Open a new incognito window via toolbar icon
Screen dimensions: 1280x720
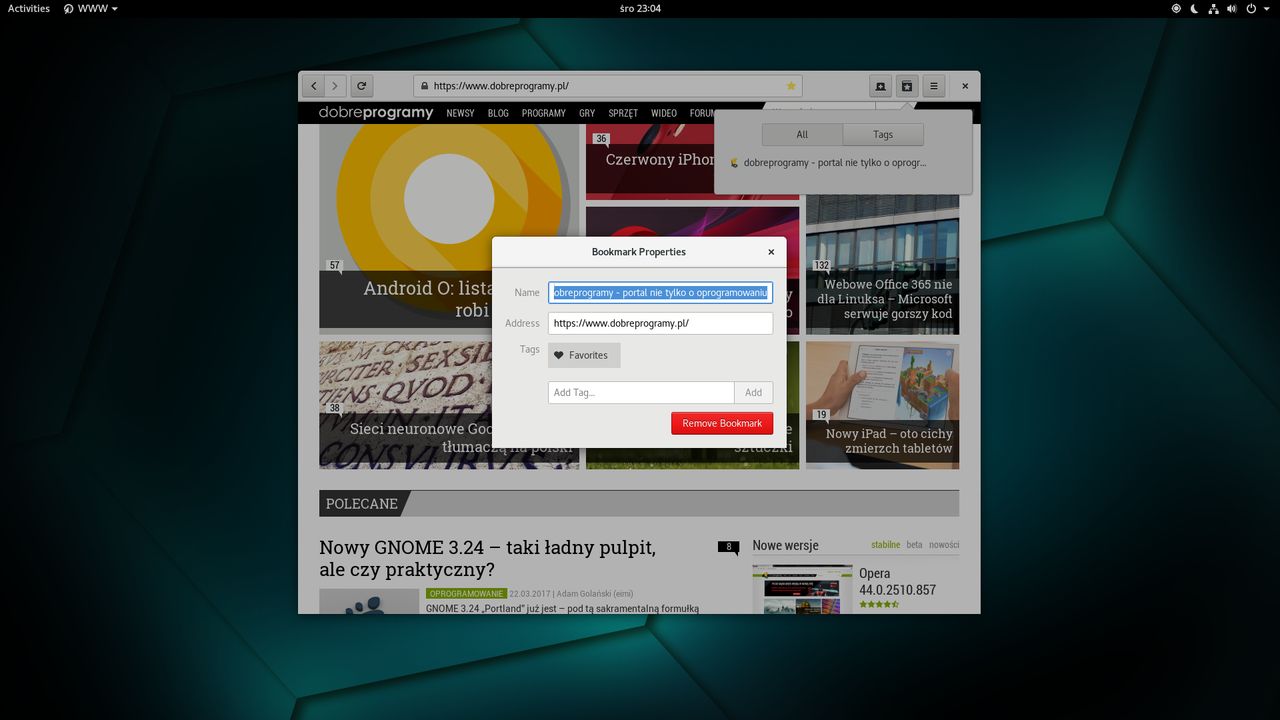pos(880,86)
